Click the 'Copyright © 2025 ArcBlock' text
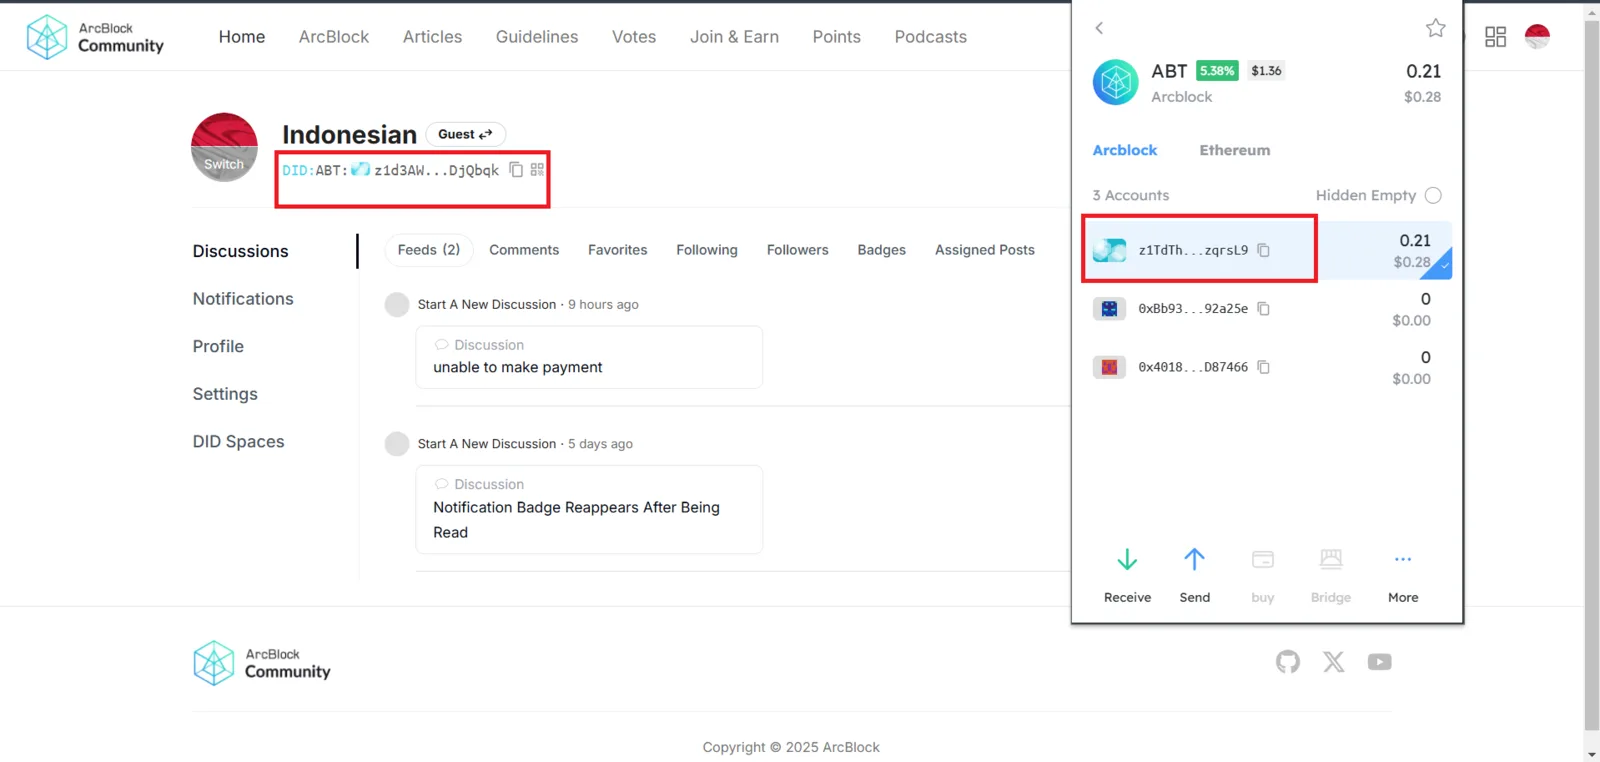 tap(791, 747)
